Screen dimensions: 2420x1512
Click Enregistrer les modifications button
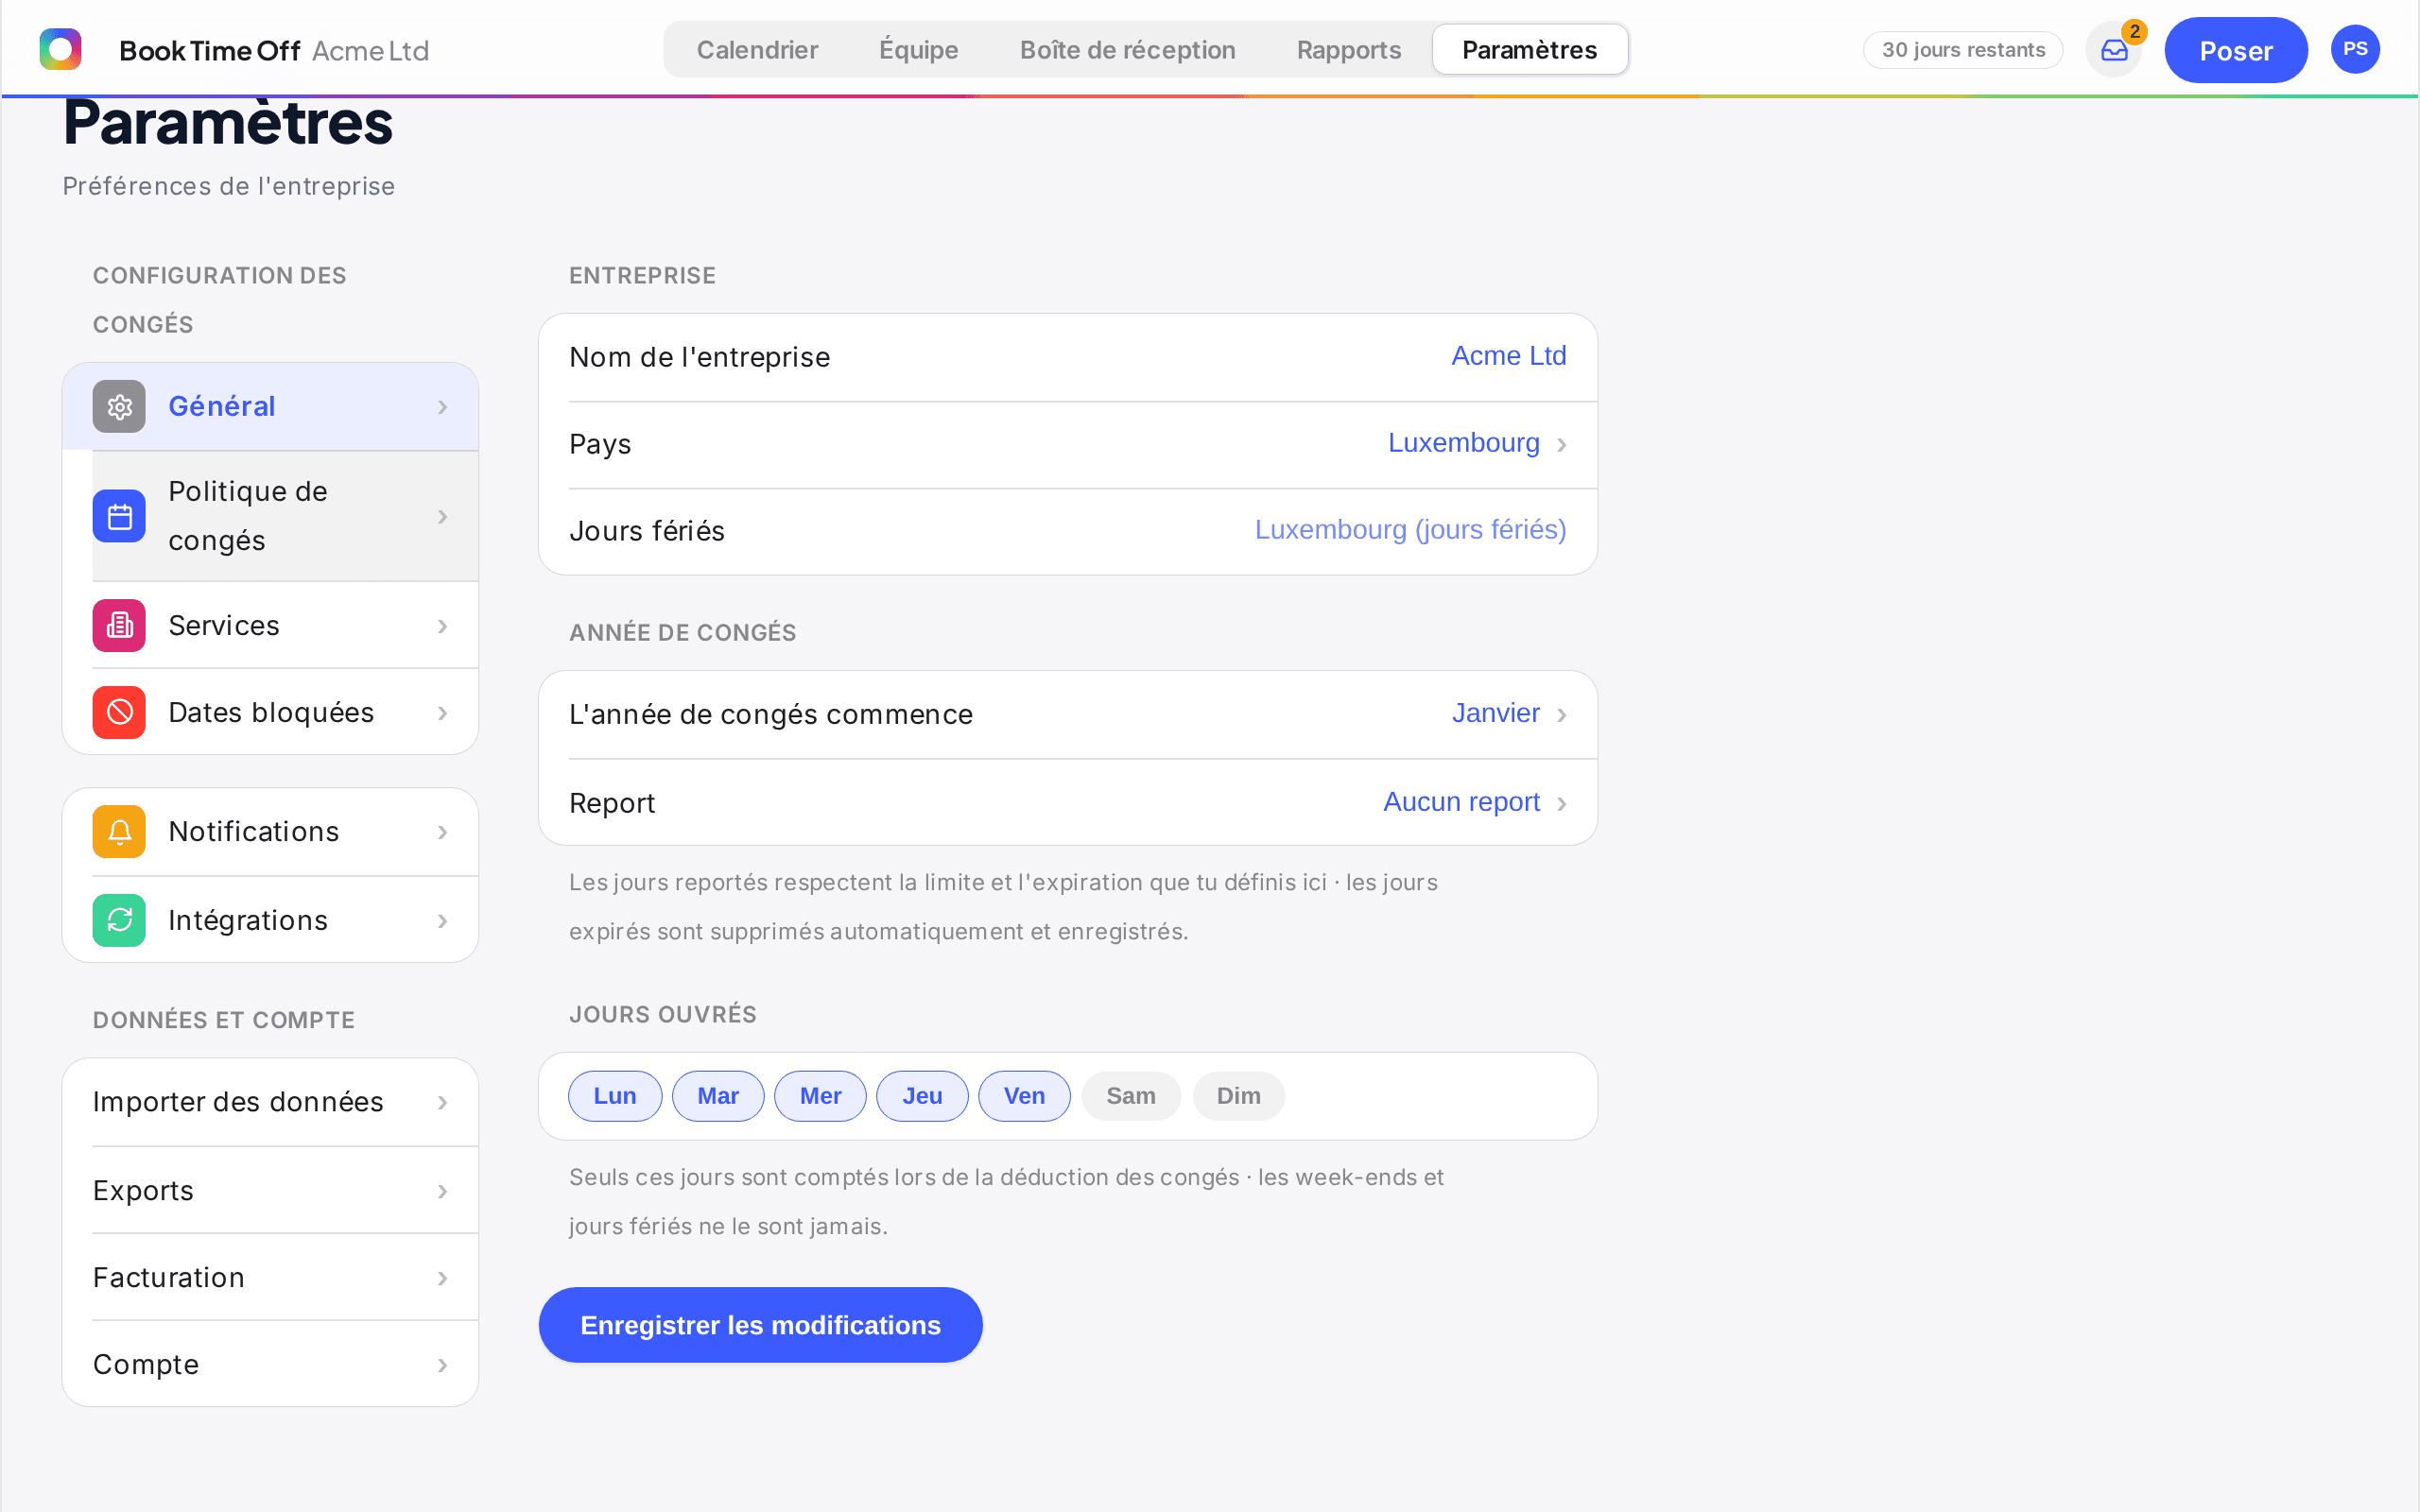click(x=760, y=1325)
